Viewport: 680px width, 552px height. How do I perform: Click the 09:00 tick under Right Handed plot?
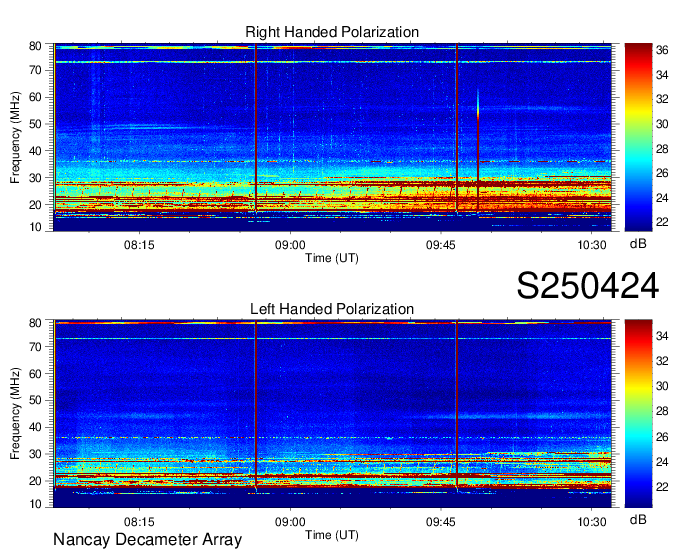(290, 245)
